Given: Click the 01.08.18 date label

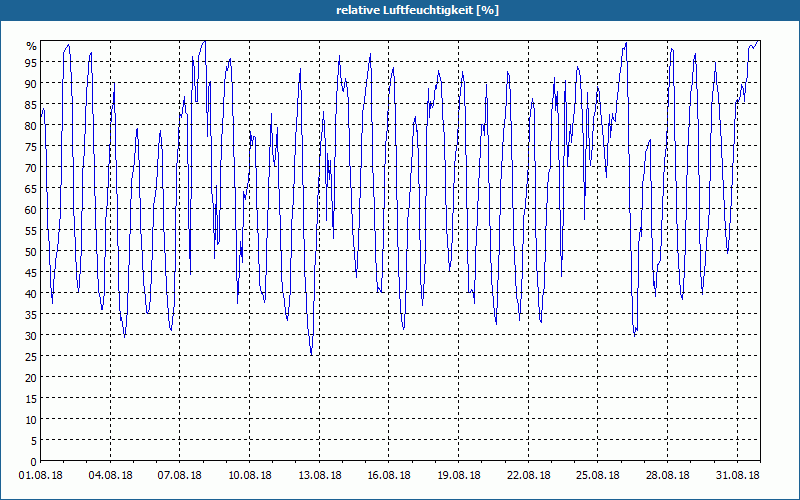Looking at the screenshot, I should (41, 475).
